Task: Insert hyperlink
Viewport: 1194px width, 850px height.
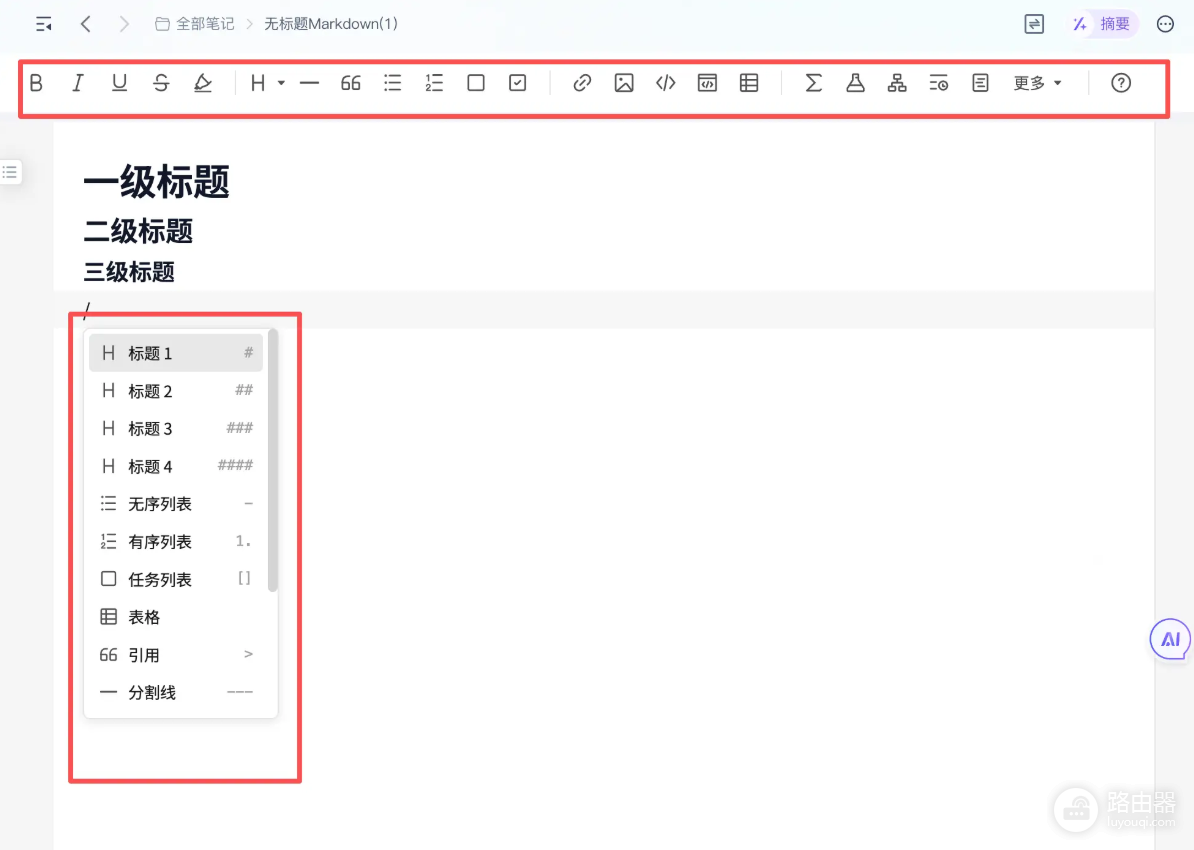Action: click(583, 83)
